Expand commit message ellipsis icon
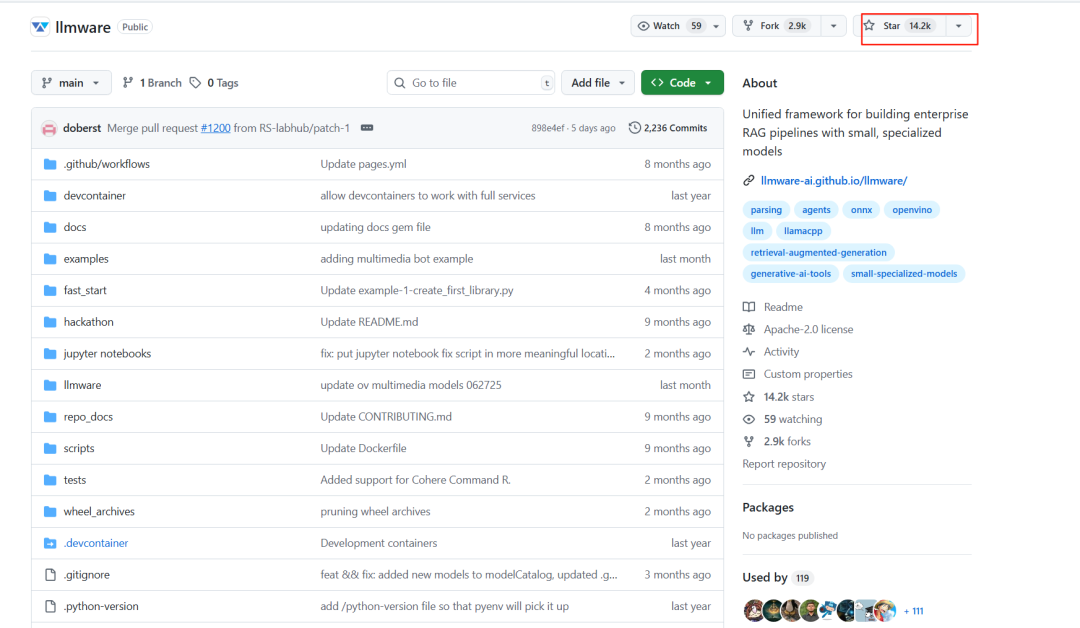The image size is (1080, 628). (367, 128)
